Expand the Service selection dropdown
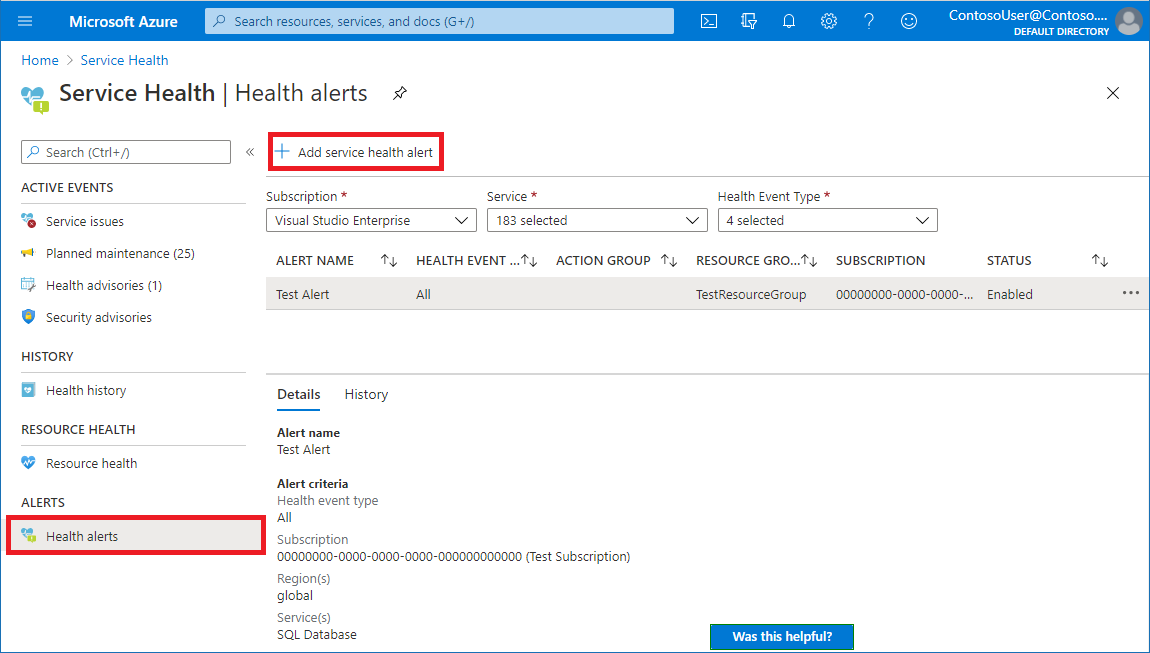This screenshot has width=1150, height=653. pos(597,219)
